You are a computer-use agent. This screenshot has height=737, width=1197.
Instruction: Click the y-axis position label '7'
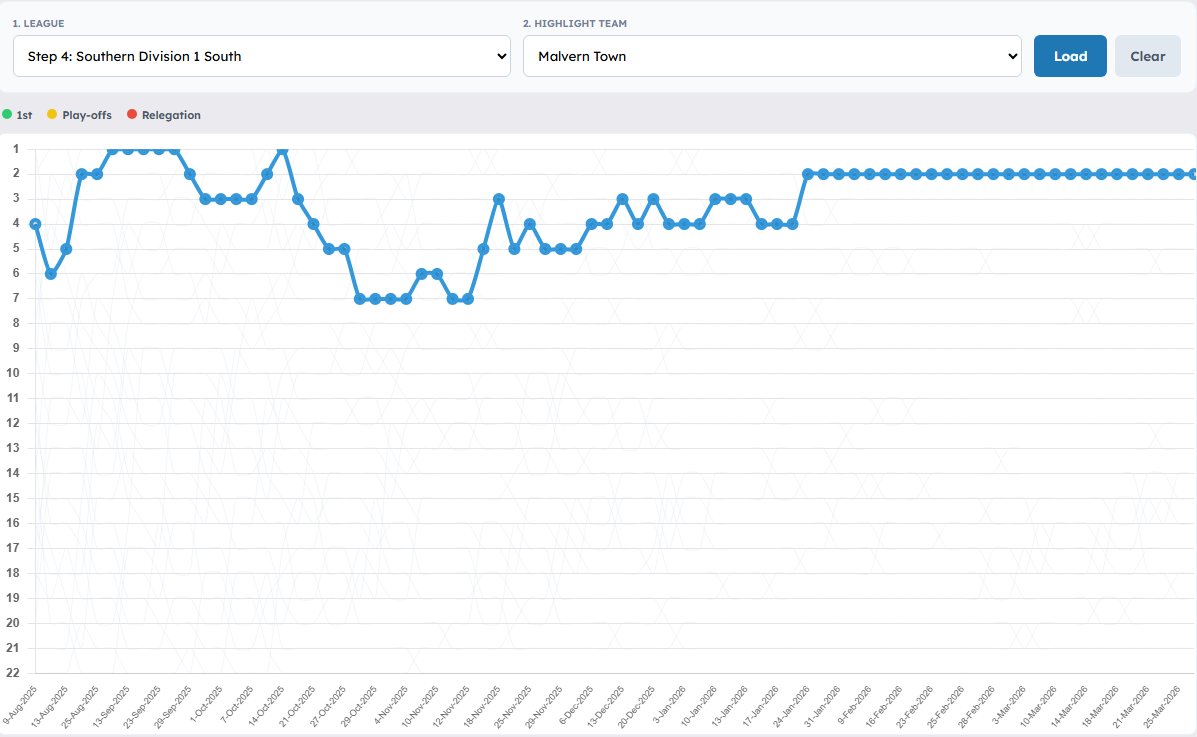[x=16, y=298]
